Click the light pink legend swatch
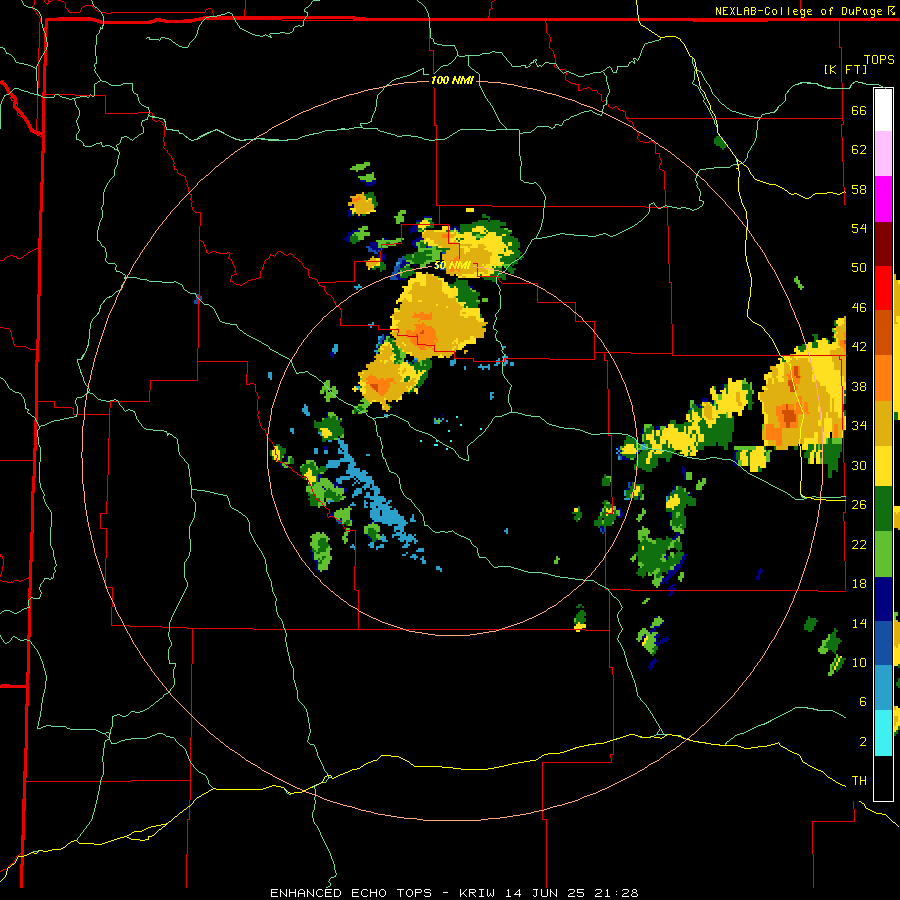Screen dimensions: 900x900 click(x=883, y=153)
